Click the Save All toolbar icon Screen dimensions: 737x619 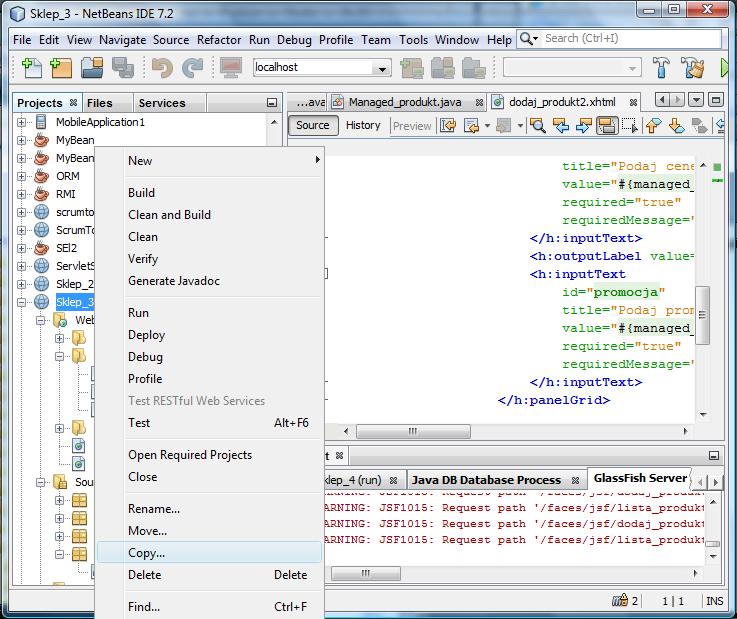click(123, 68)
